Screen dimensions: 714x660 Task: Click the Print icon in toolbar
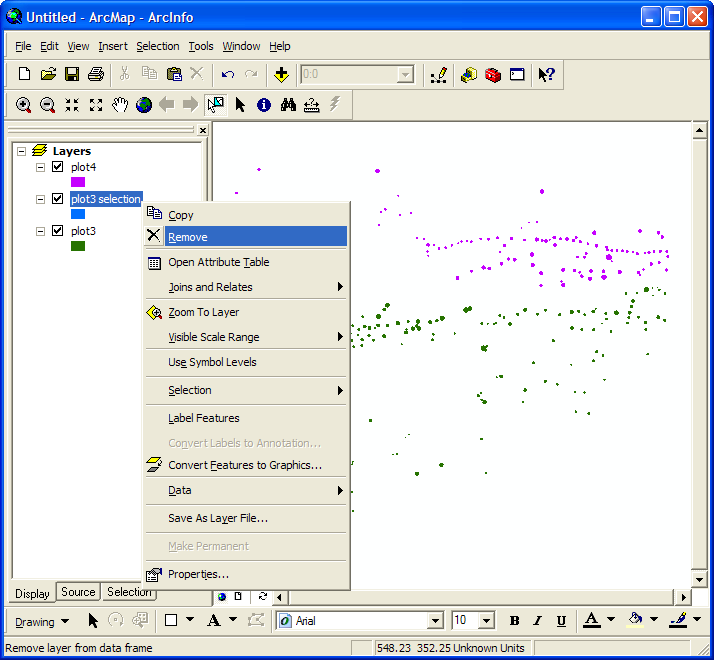click(x=96, y=74)
